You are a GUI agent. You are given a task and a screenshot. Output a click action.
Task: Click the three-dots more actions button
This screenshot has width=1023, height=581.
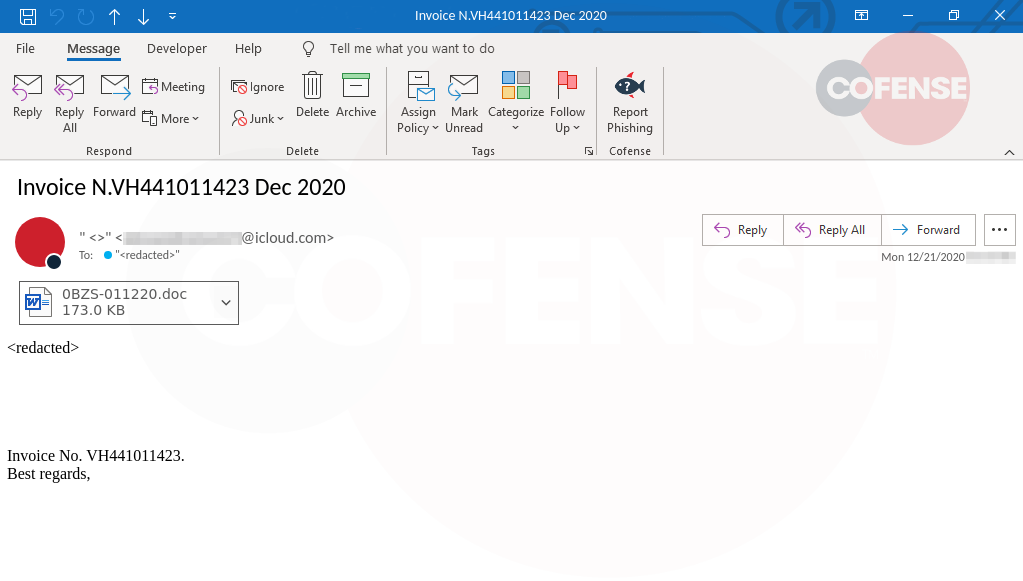(x=999, y=230)
